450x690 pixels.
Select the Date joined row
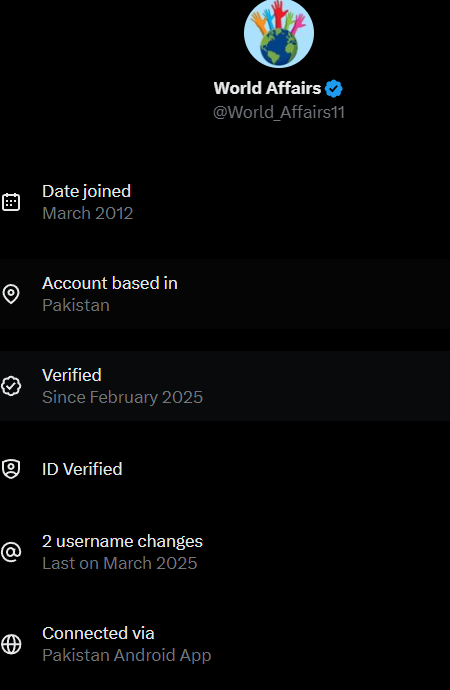(x=225, y=202)
